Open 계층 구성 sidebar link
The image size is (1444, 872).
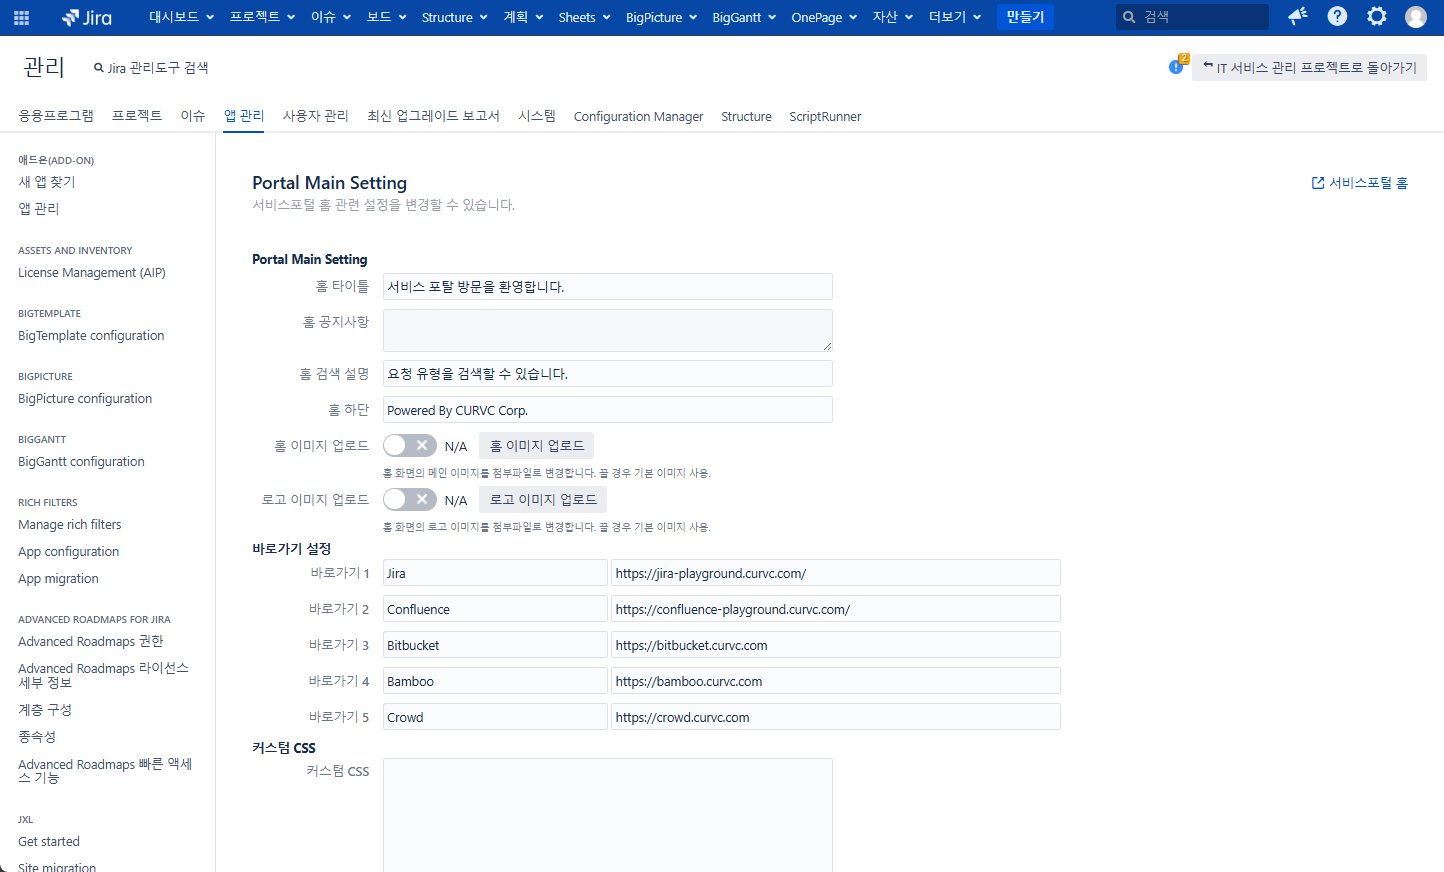pos(45,709)
